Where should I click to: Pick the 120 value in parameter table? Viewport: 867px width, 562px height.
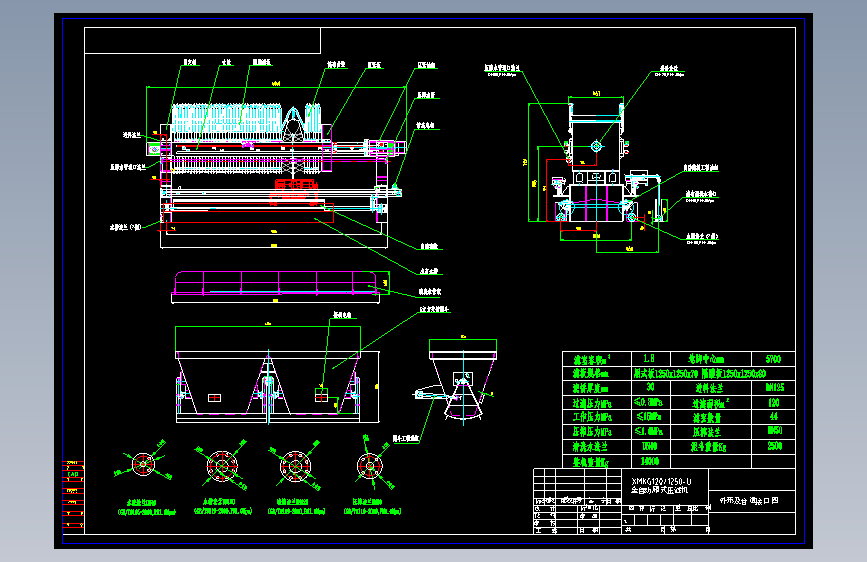[773, 402]
